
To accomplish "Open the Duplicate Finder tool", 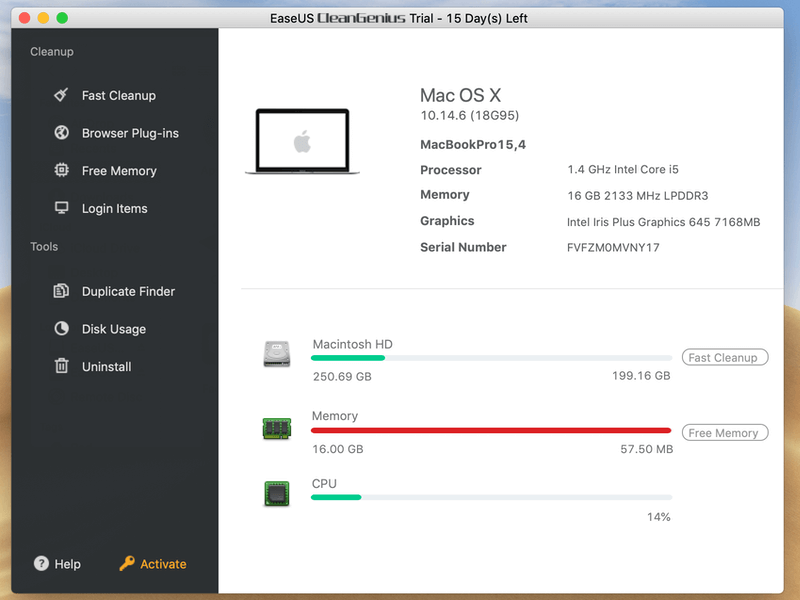I will pyautogui.click(x=128, y=291).
